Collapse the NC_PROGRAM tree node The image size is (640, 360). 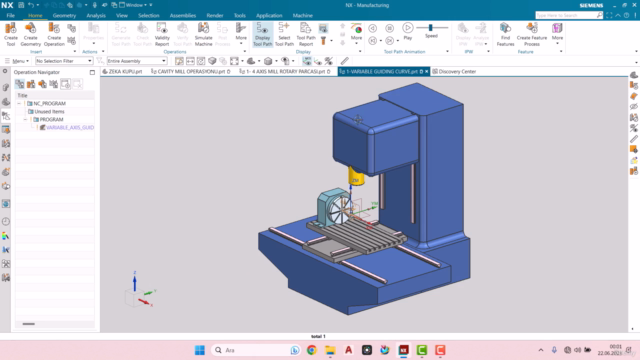pyautogui.click(x=19, y=104)
